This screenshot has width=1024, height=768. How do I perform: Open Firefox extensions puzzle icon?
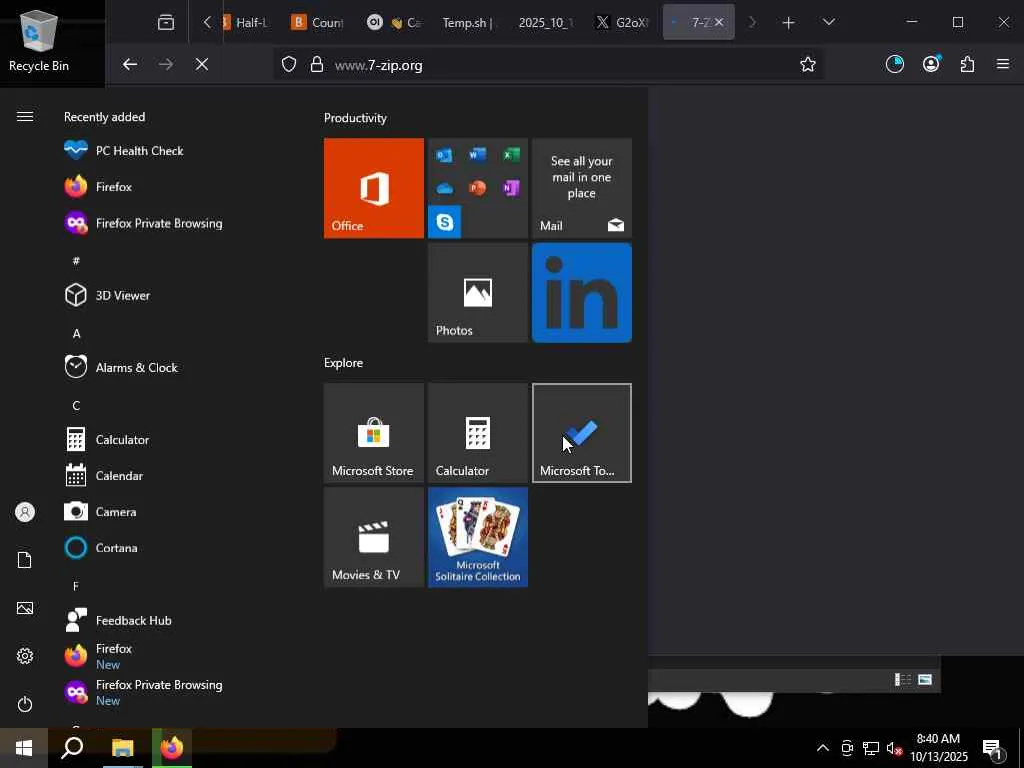(x=967, y=64)
